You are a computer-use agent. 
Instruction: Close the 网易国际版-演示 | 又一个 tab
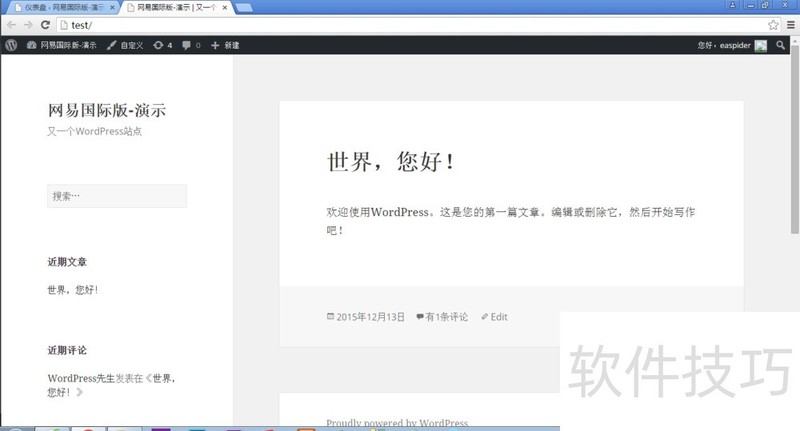tap(224, 8)
